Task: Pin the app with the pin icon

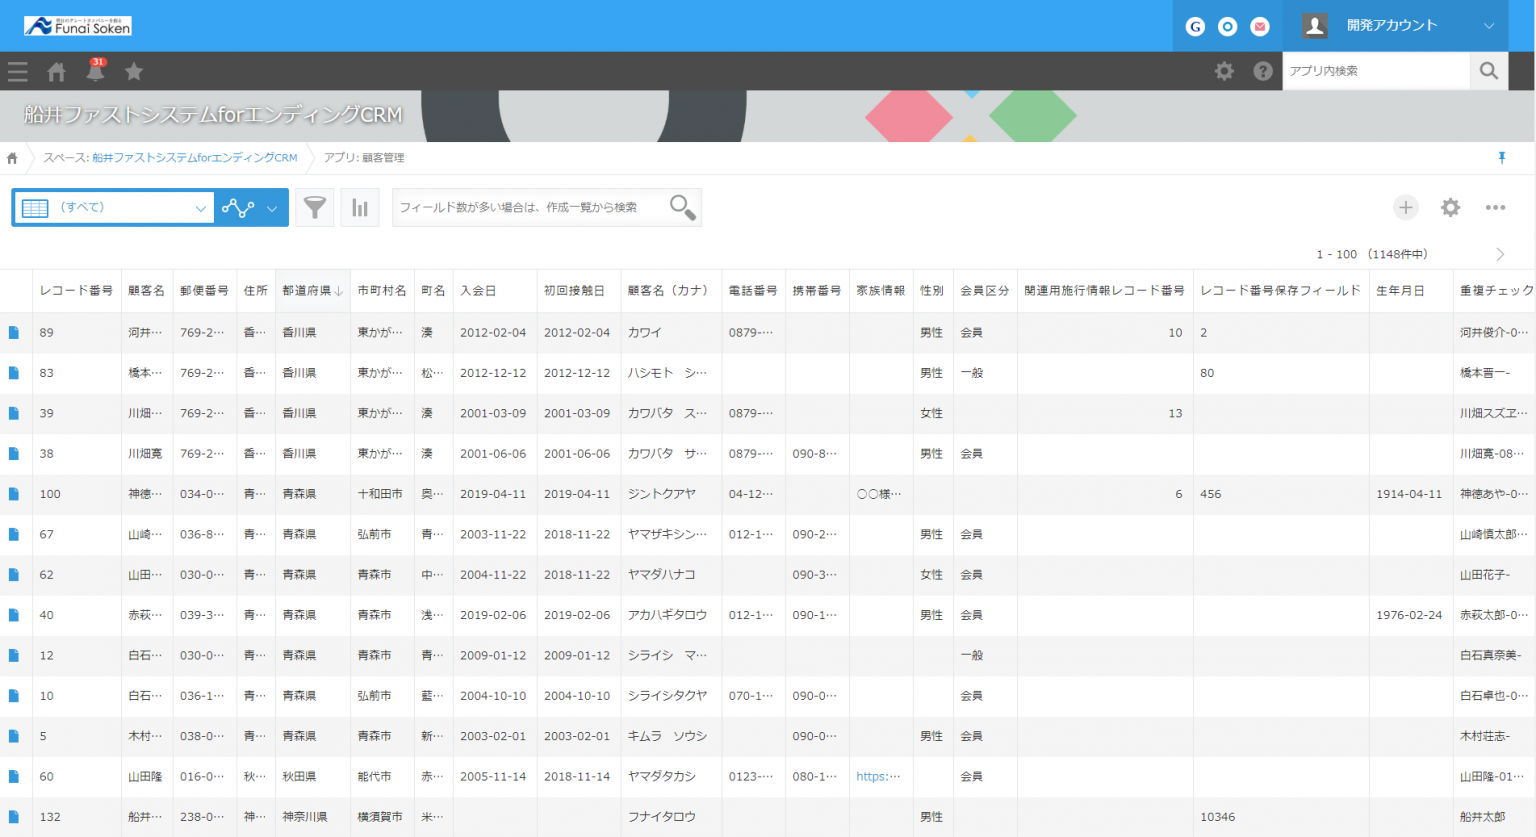Action: pyautogui.click(x=1501, y=158)
